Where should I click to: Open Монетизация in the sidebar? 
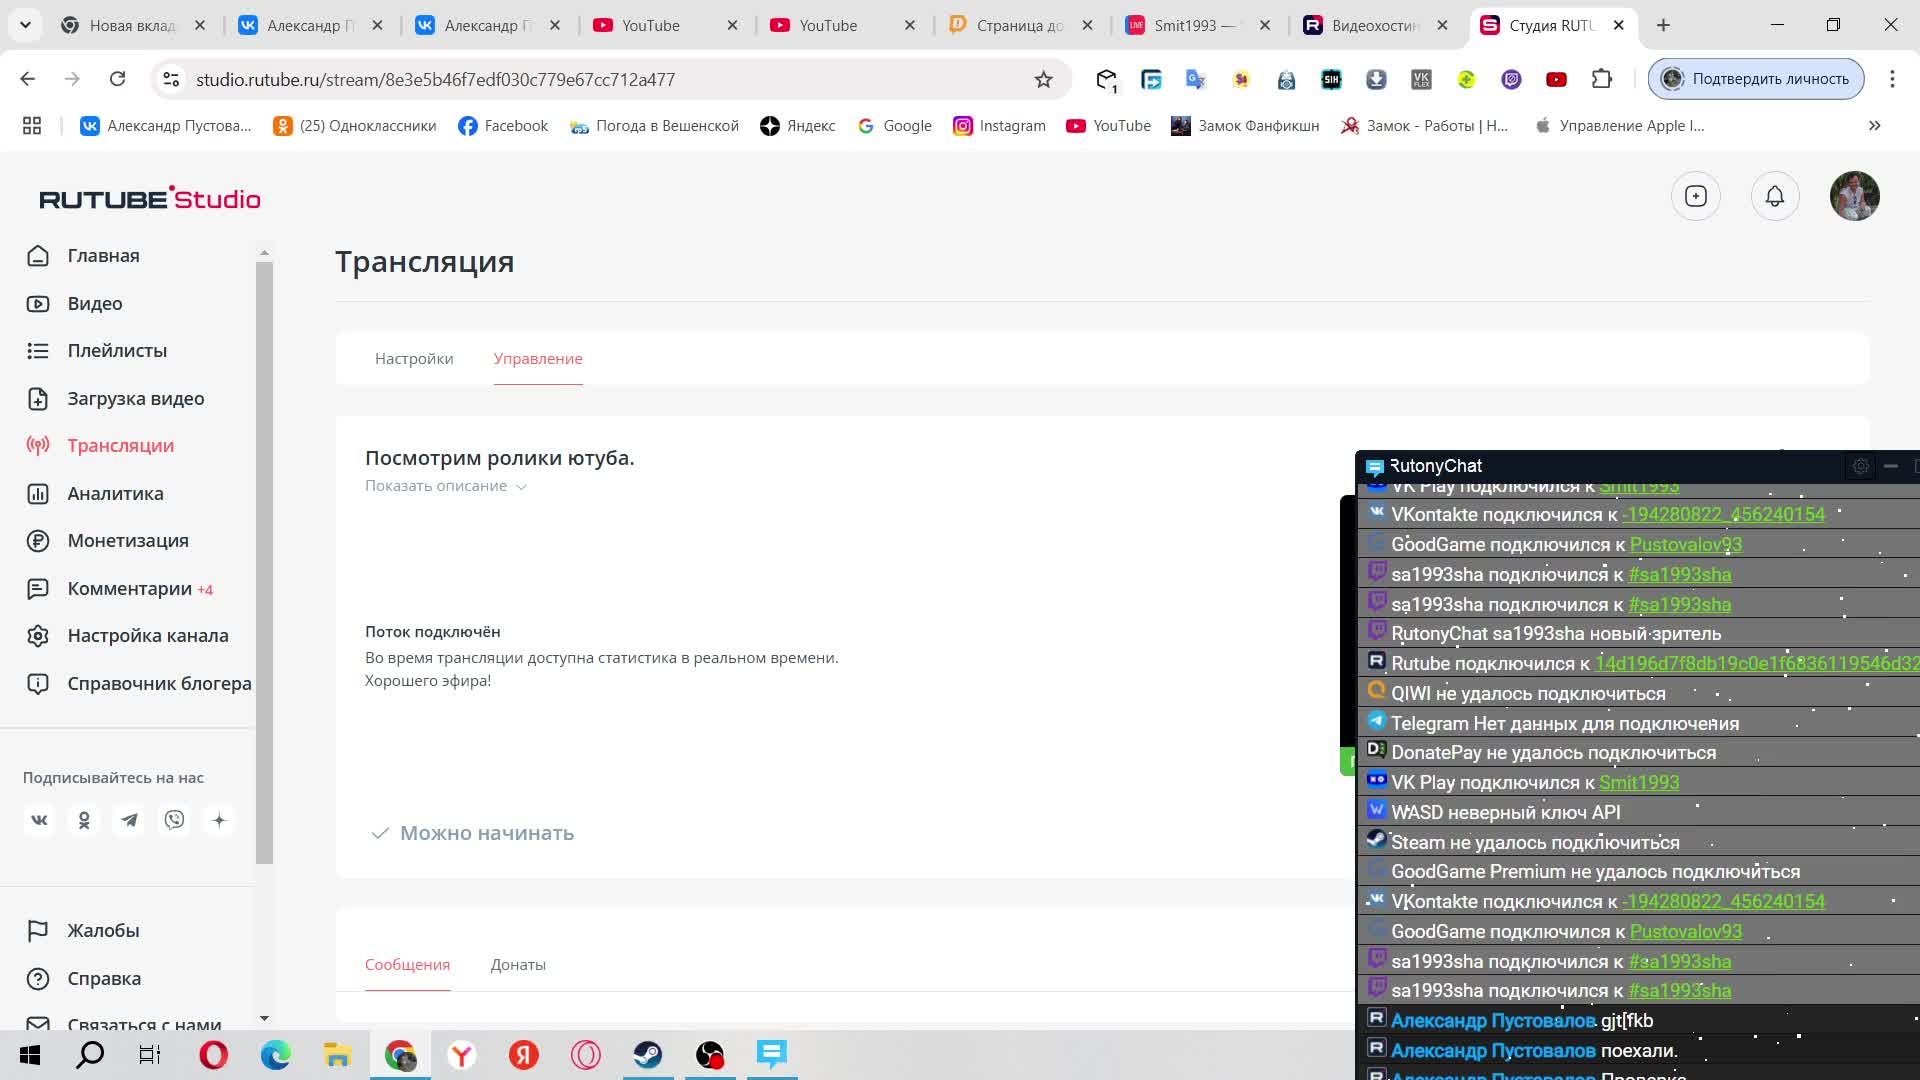(128, 540)
